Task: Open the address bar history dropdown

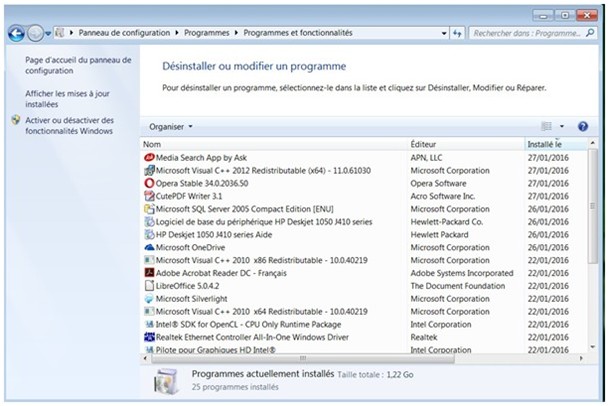Action: pyautogui.click(x=440, y=33)
